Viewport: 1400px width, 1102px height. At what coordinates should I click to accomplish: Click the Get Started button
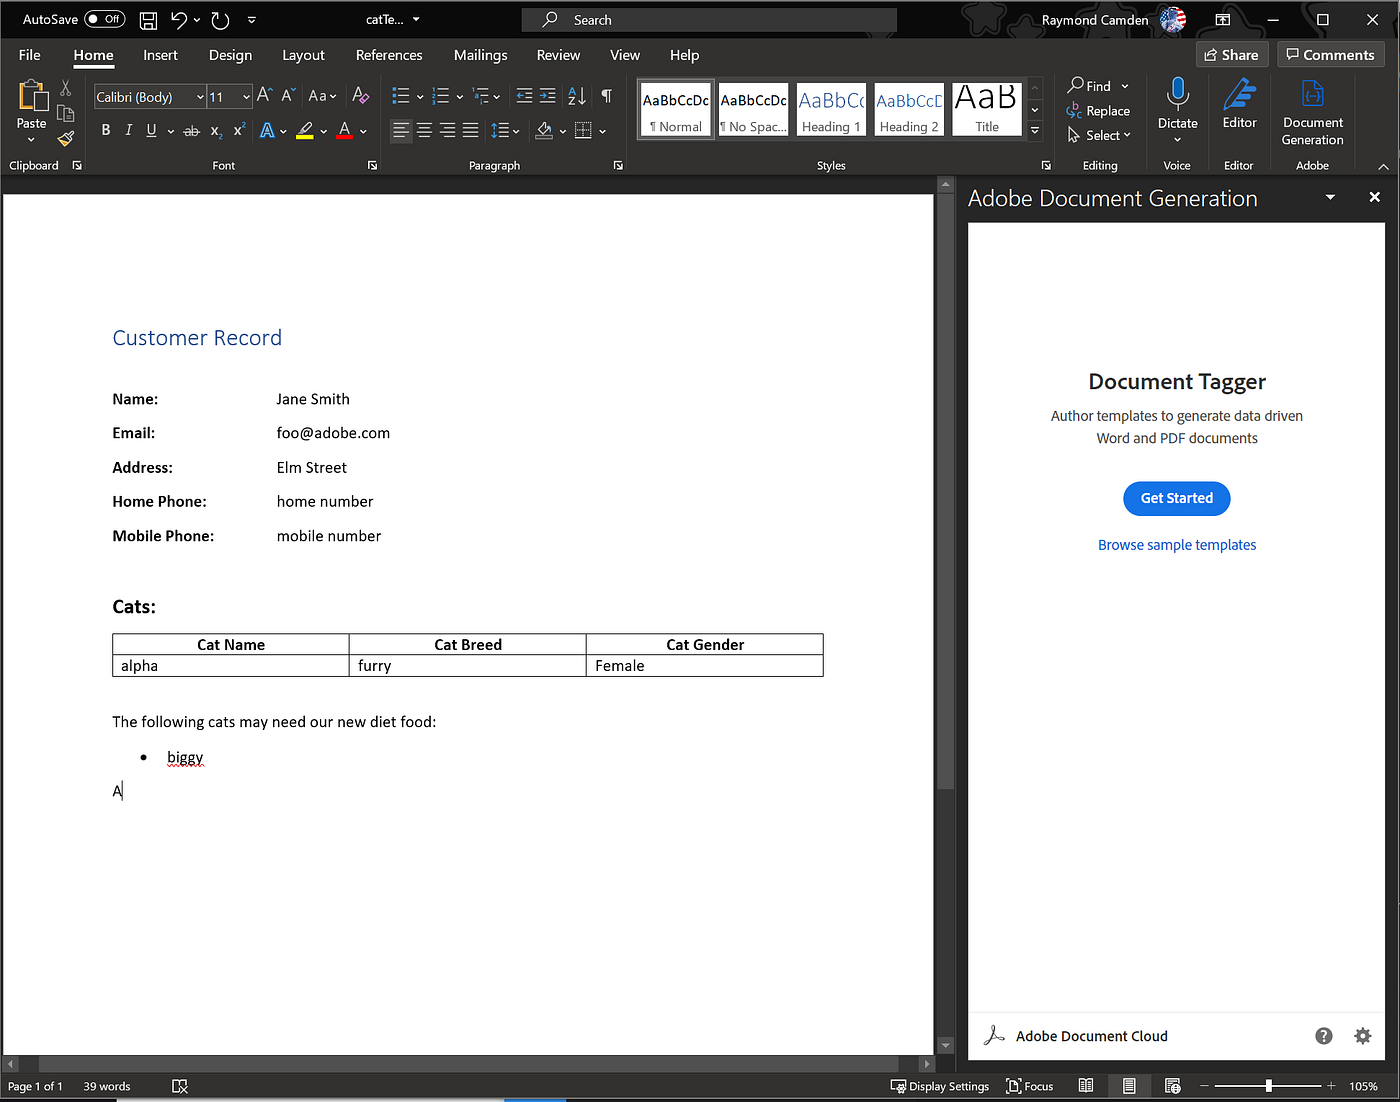coord(1176,498)
